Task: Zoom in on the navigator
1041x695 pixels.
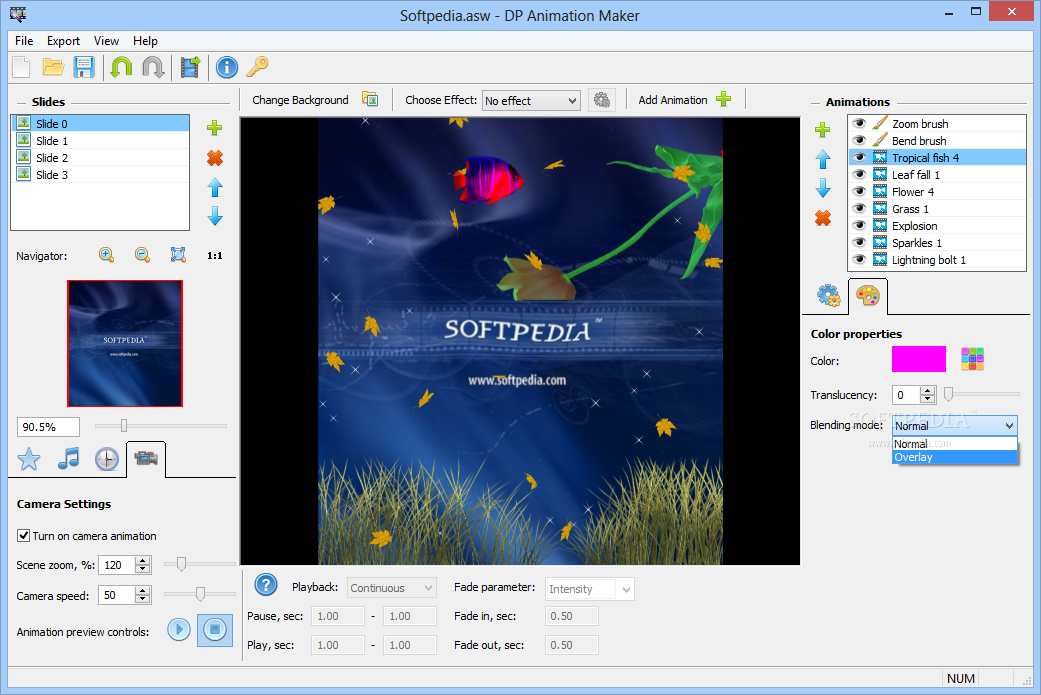Action: click(x=106, y=255)
